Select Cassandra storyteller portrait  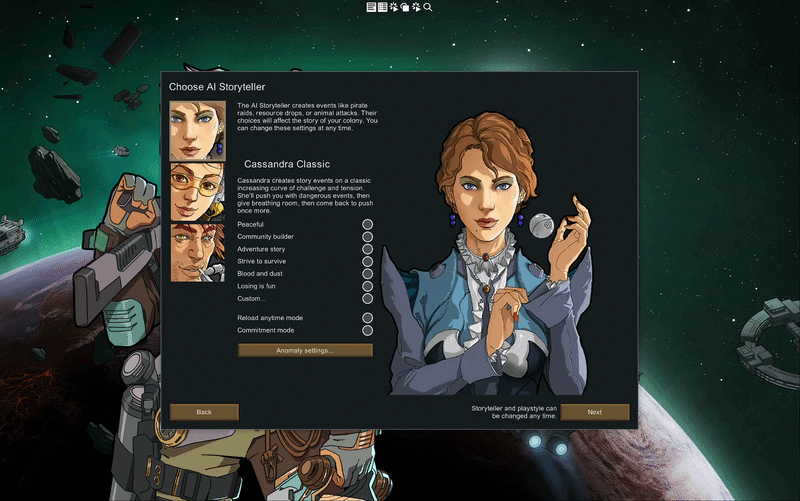coord(197,131)
